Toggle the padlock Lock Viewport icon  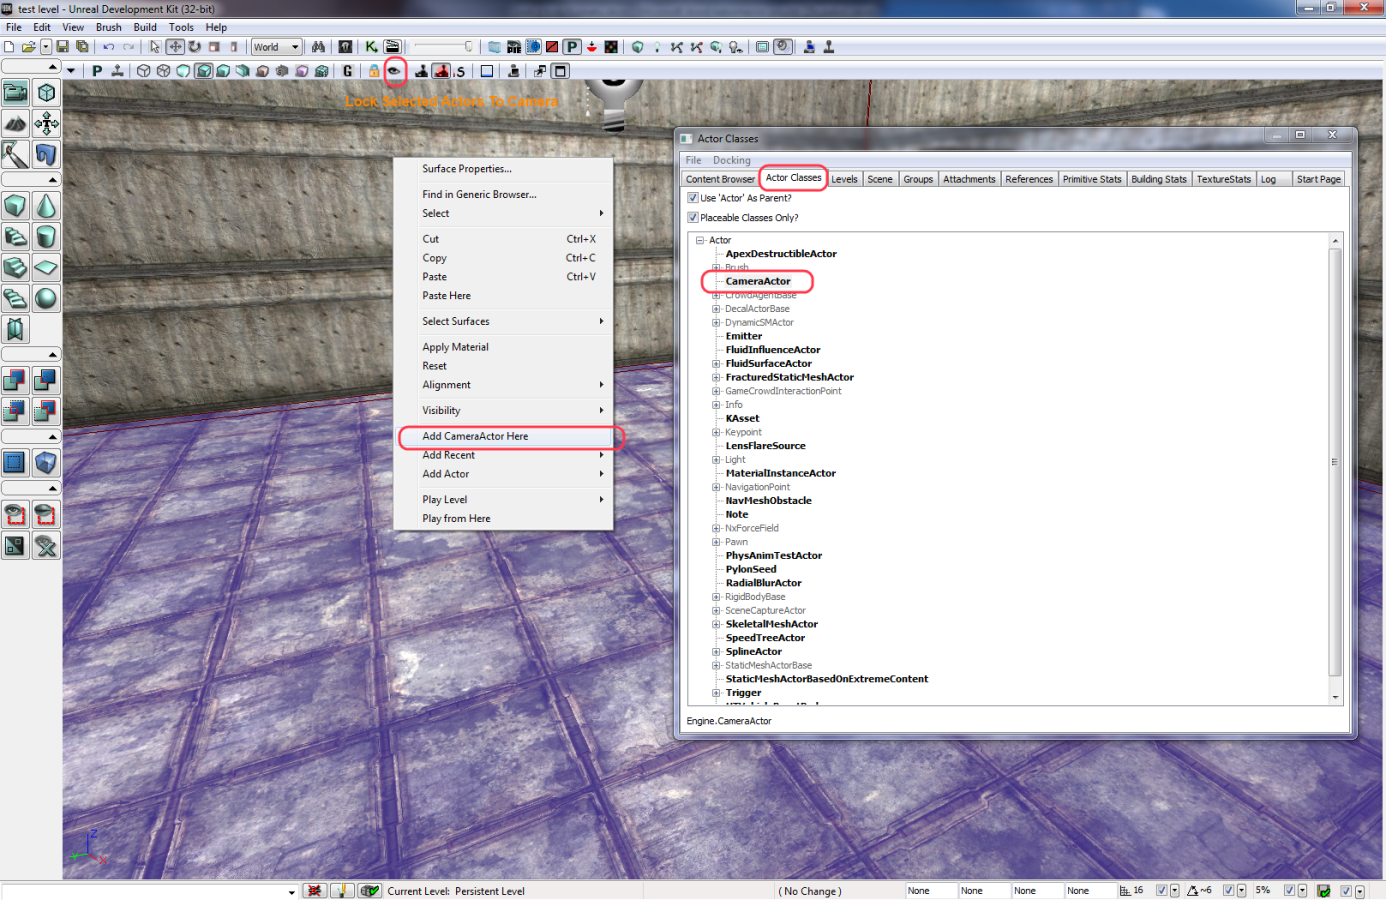[x=374, y=71]
